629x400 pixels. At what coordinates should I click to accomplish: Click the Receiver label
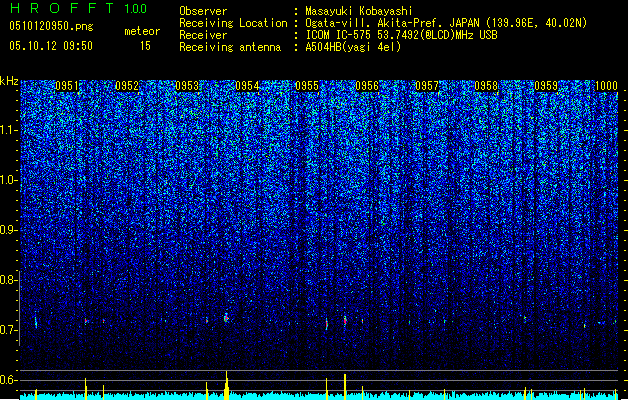point(203,35)
